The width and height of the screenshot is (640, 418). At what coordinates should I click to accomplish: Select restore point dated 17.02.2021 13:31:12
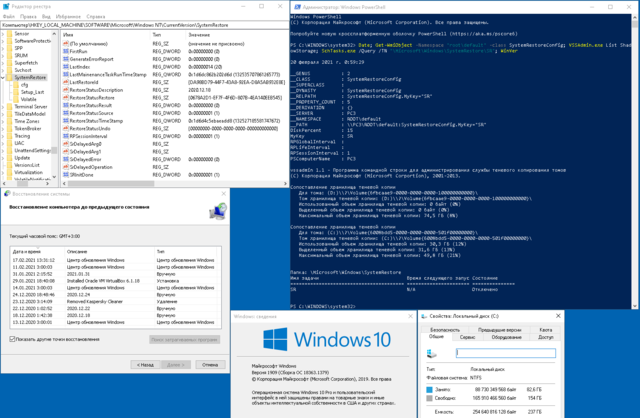click(116, 260)
